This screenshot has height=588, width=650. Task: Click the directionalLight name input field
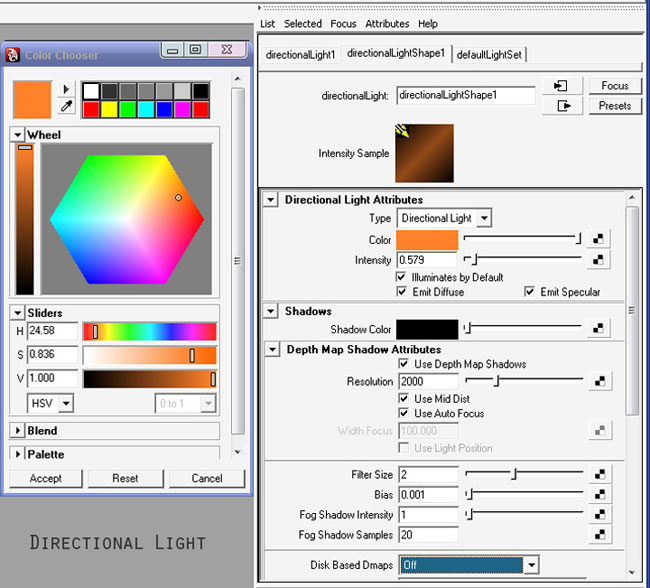(x=466, y=96)
